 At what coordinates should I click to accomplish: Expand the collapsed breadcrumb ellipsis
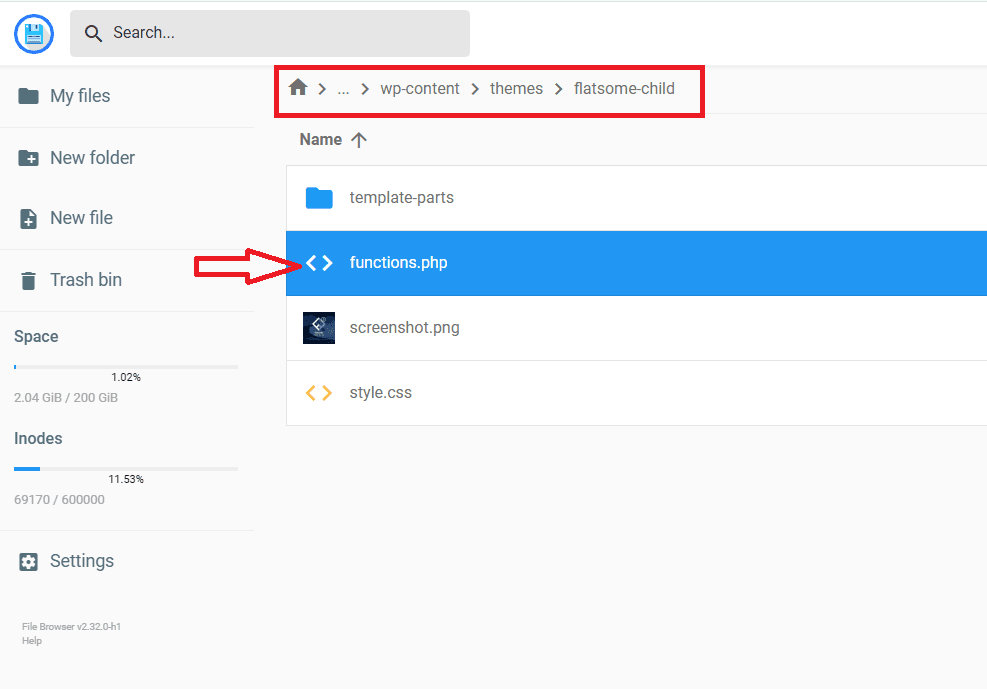click(343, 88)
